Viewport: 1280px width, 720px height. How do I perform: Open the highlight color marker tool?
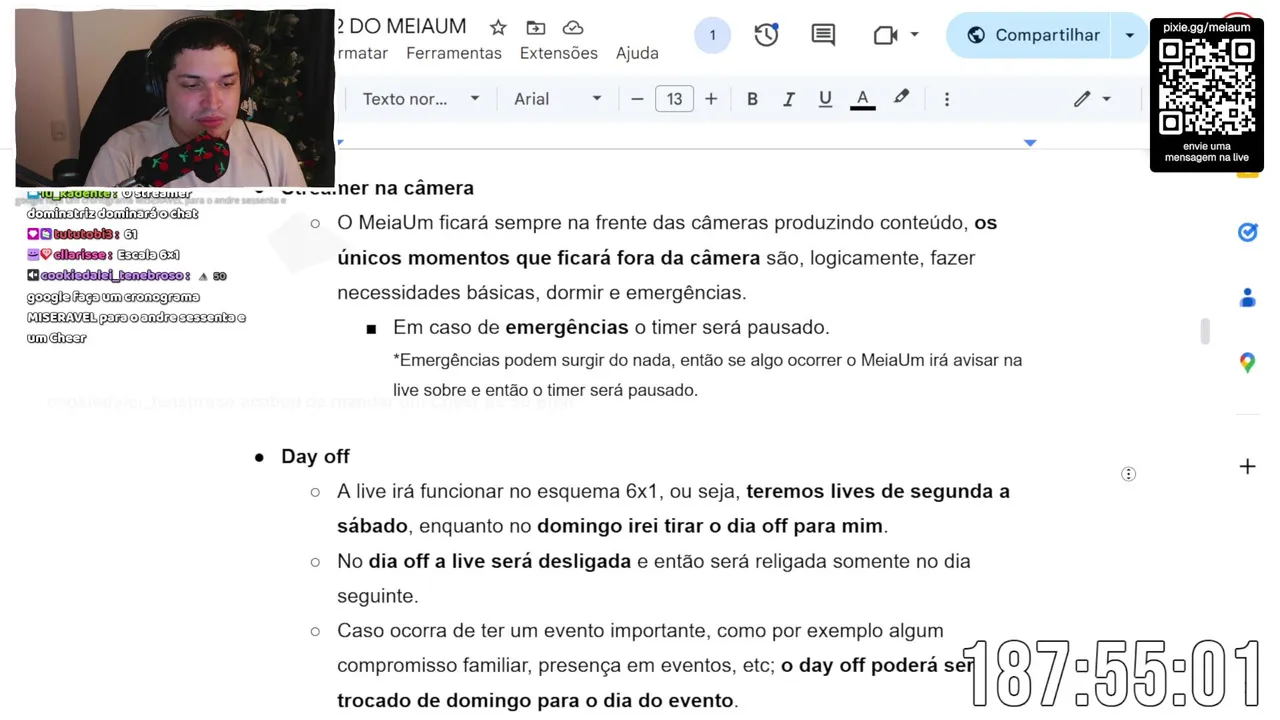(x=901, y=98)
